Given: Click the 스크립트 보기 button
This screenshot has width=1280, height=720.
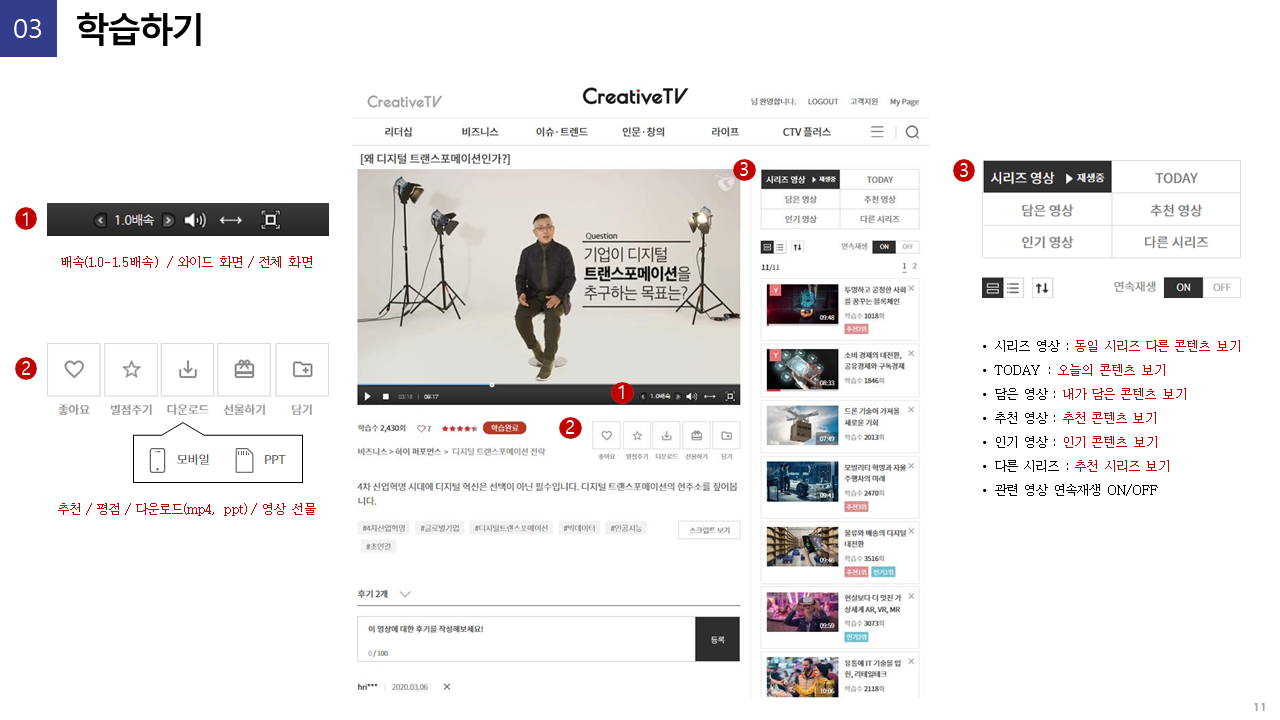Looking at the screenshot, I should [708, 530].
